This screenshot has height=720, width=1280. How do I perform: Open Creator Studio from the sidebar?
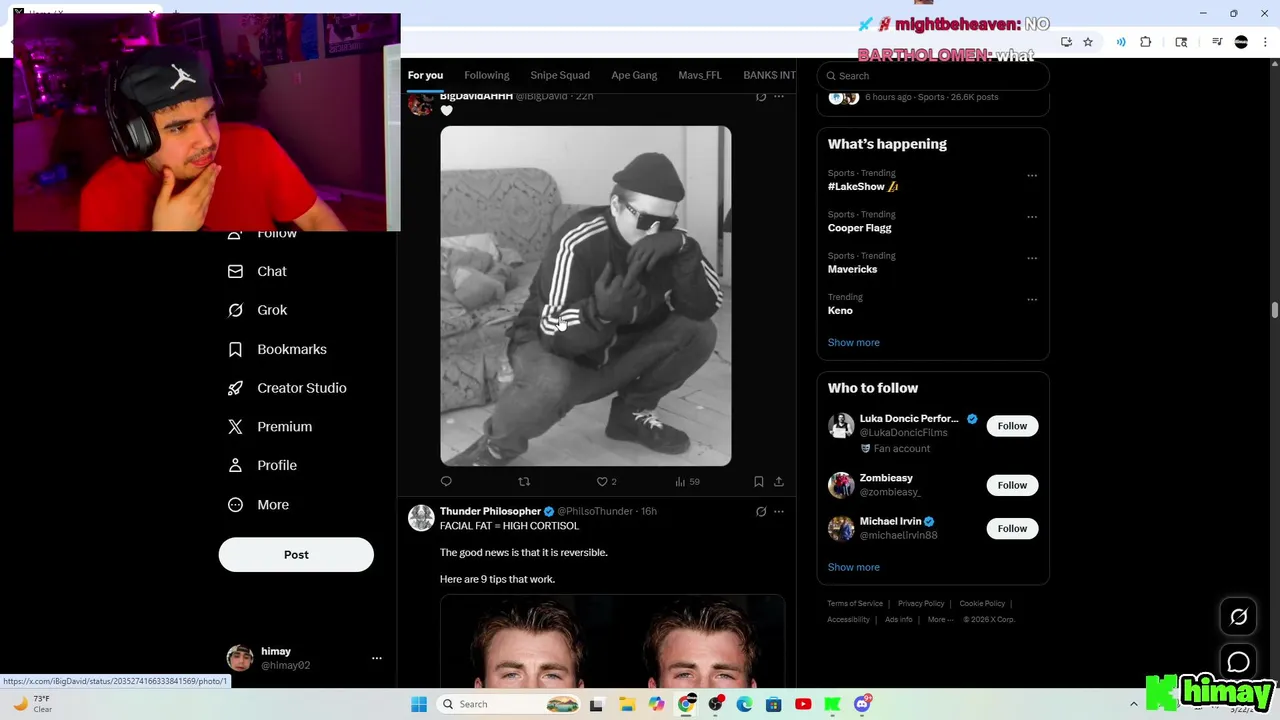pos(287,388)
